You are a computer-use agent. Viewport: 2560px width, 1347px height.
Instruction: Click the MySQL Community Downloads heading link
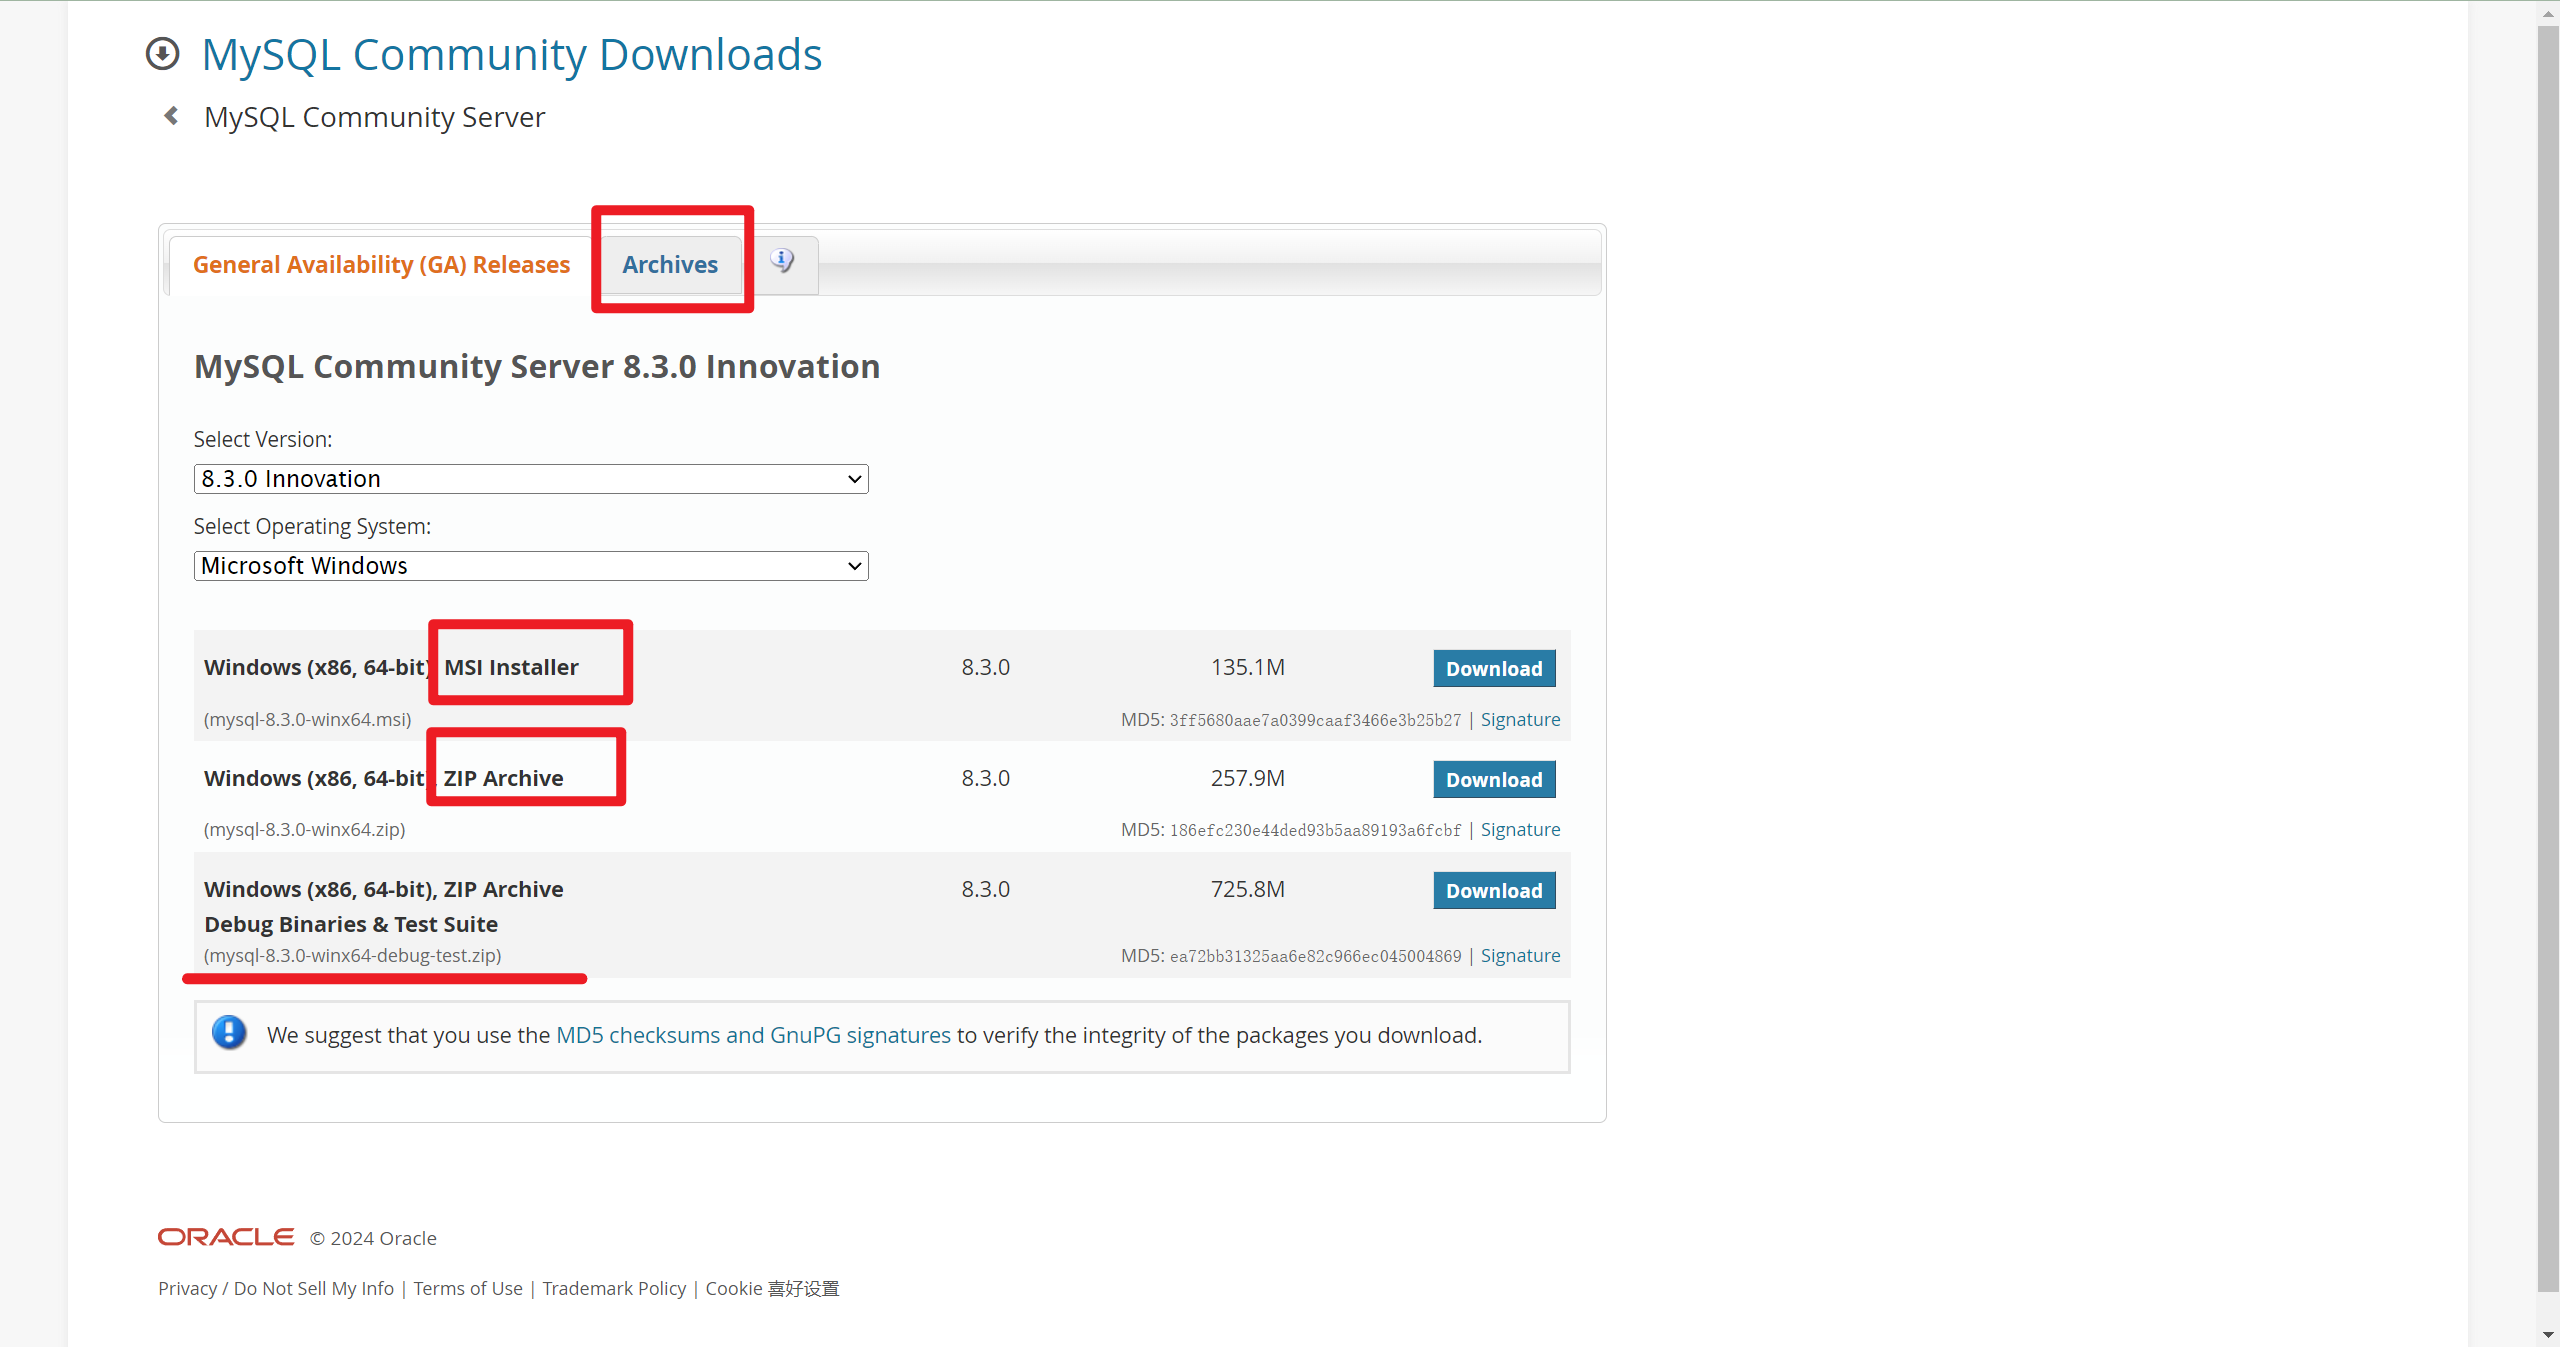[511, 54]
